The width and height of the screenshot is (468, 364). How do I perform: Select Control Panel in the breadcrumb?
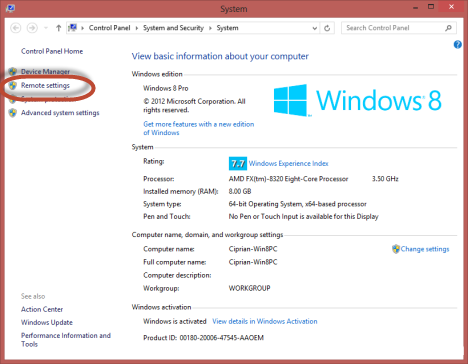click(109, 28)
